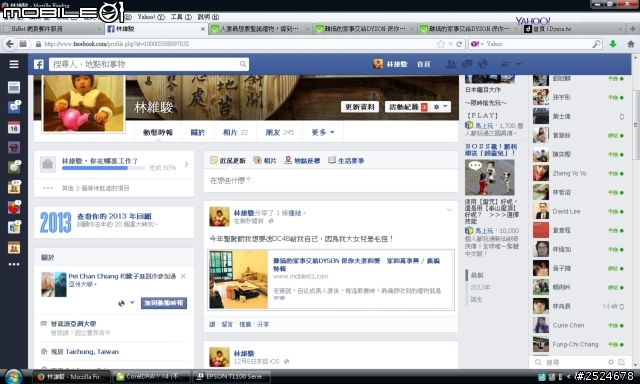Click profile completion progress bar
Image resolution: width=640 pixels, height=384 pixels.
(103, 168)
